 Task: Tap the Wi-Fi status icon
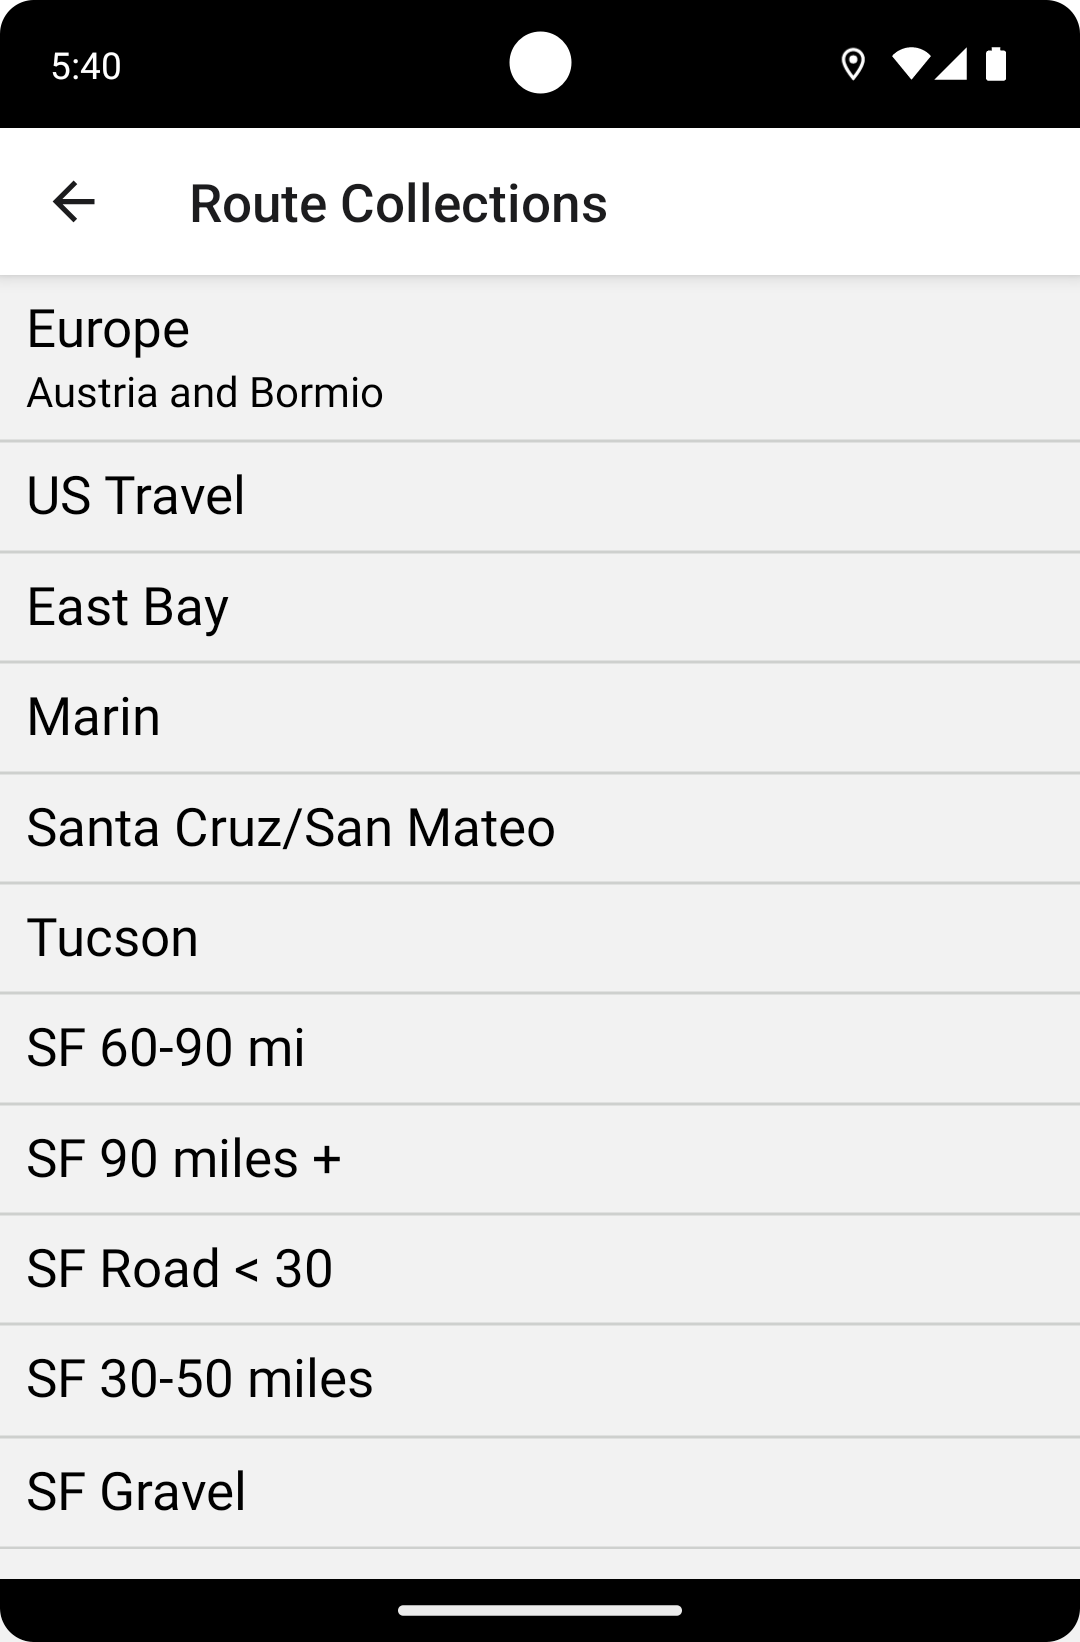910,65
